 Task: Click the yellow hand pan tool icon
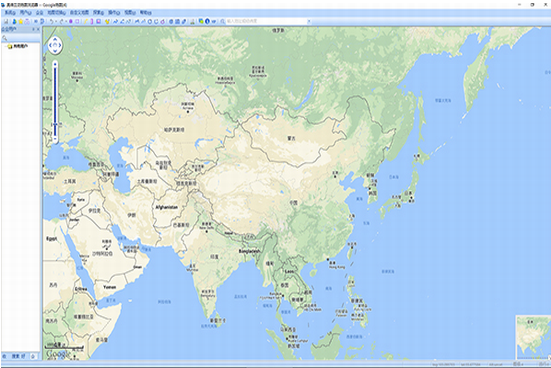click(107, 21)
